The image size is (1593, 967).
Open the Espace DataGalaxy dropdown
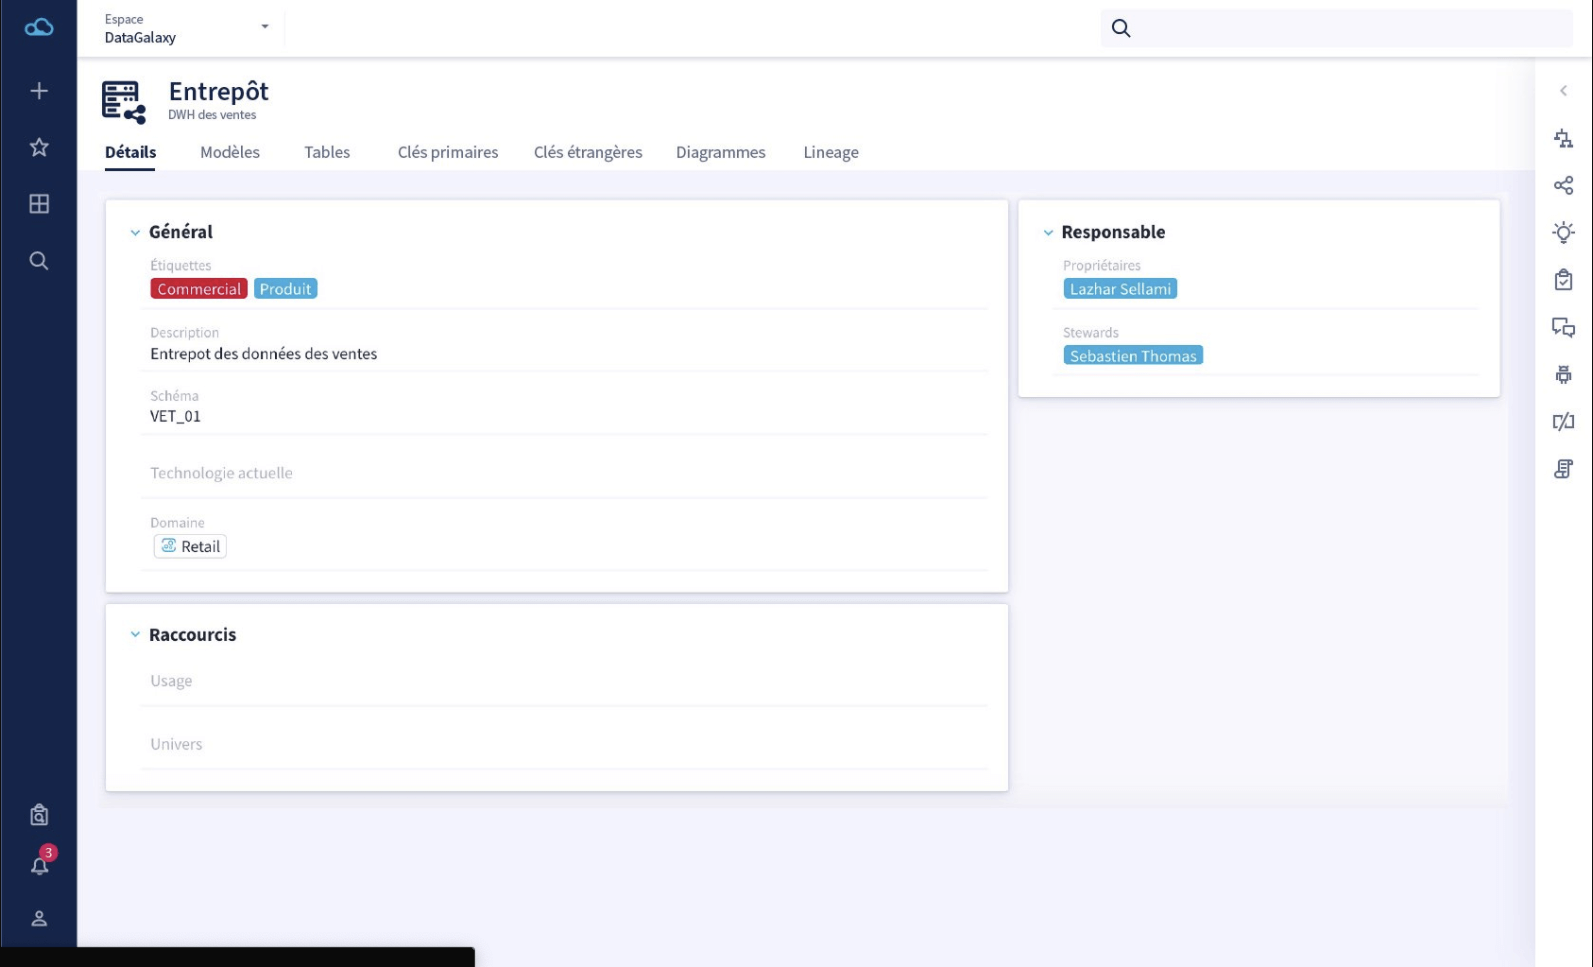pos(187,28)
